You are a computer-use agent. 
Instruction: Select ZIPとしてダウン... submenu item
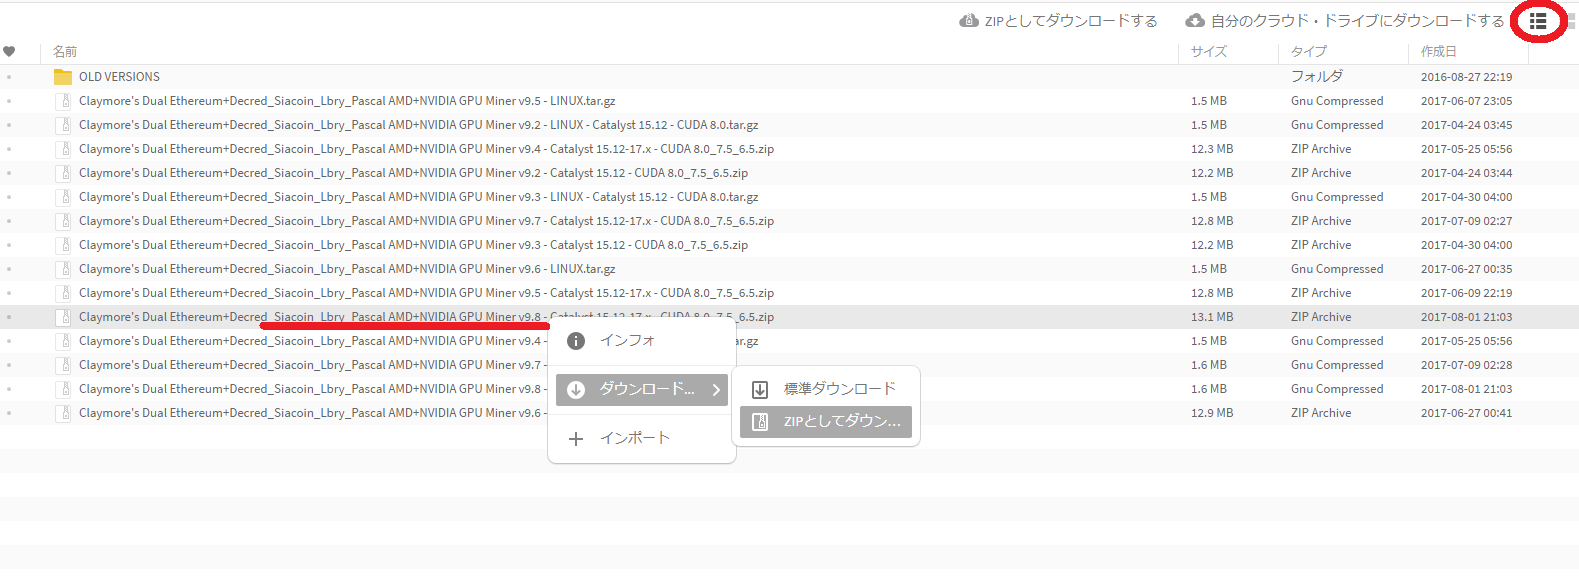[x=826, y=422]
